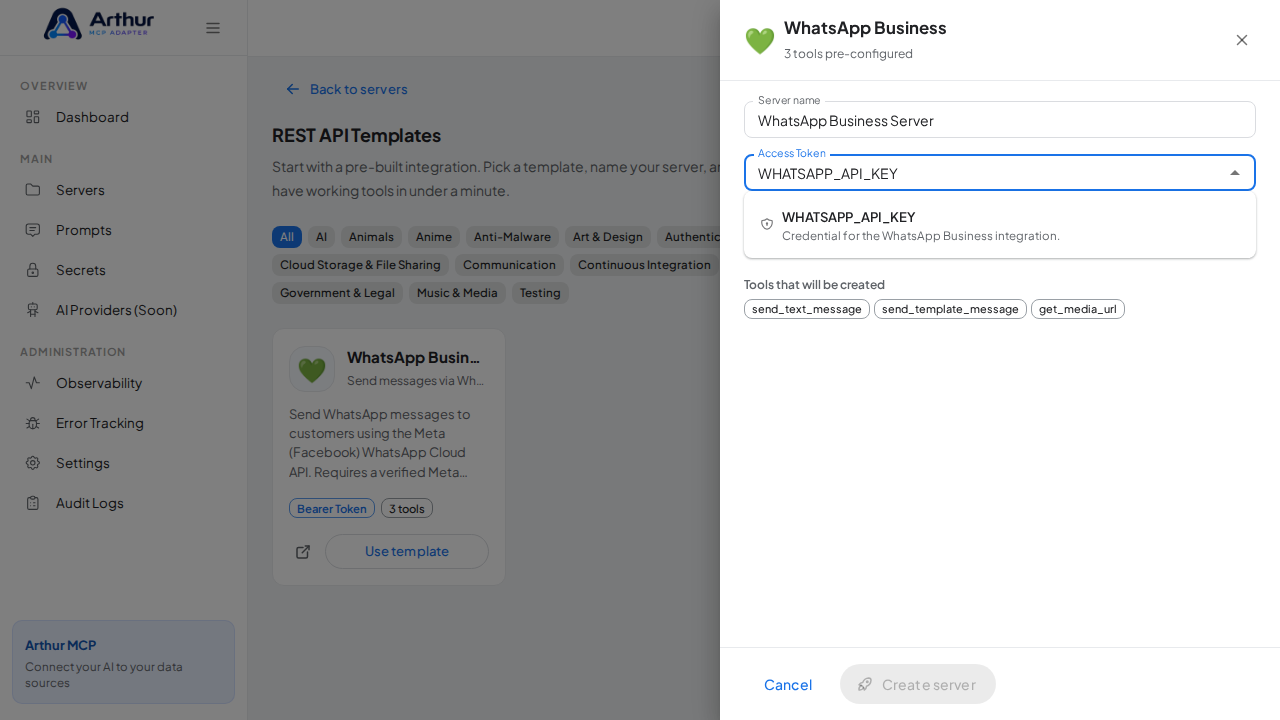This screenshot has height=720, width=1280.
Task: Click '3 tools pre-configured' subtitle
Action: pyautogui.click(x=848, y=53)
